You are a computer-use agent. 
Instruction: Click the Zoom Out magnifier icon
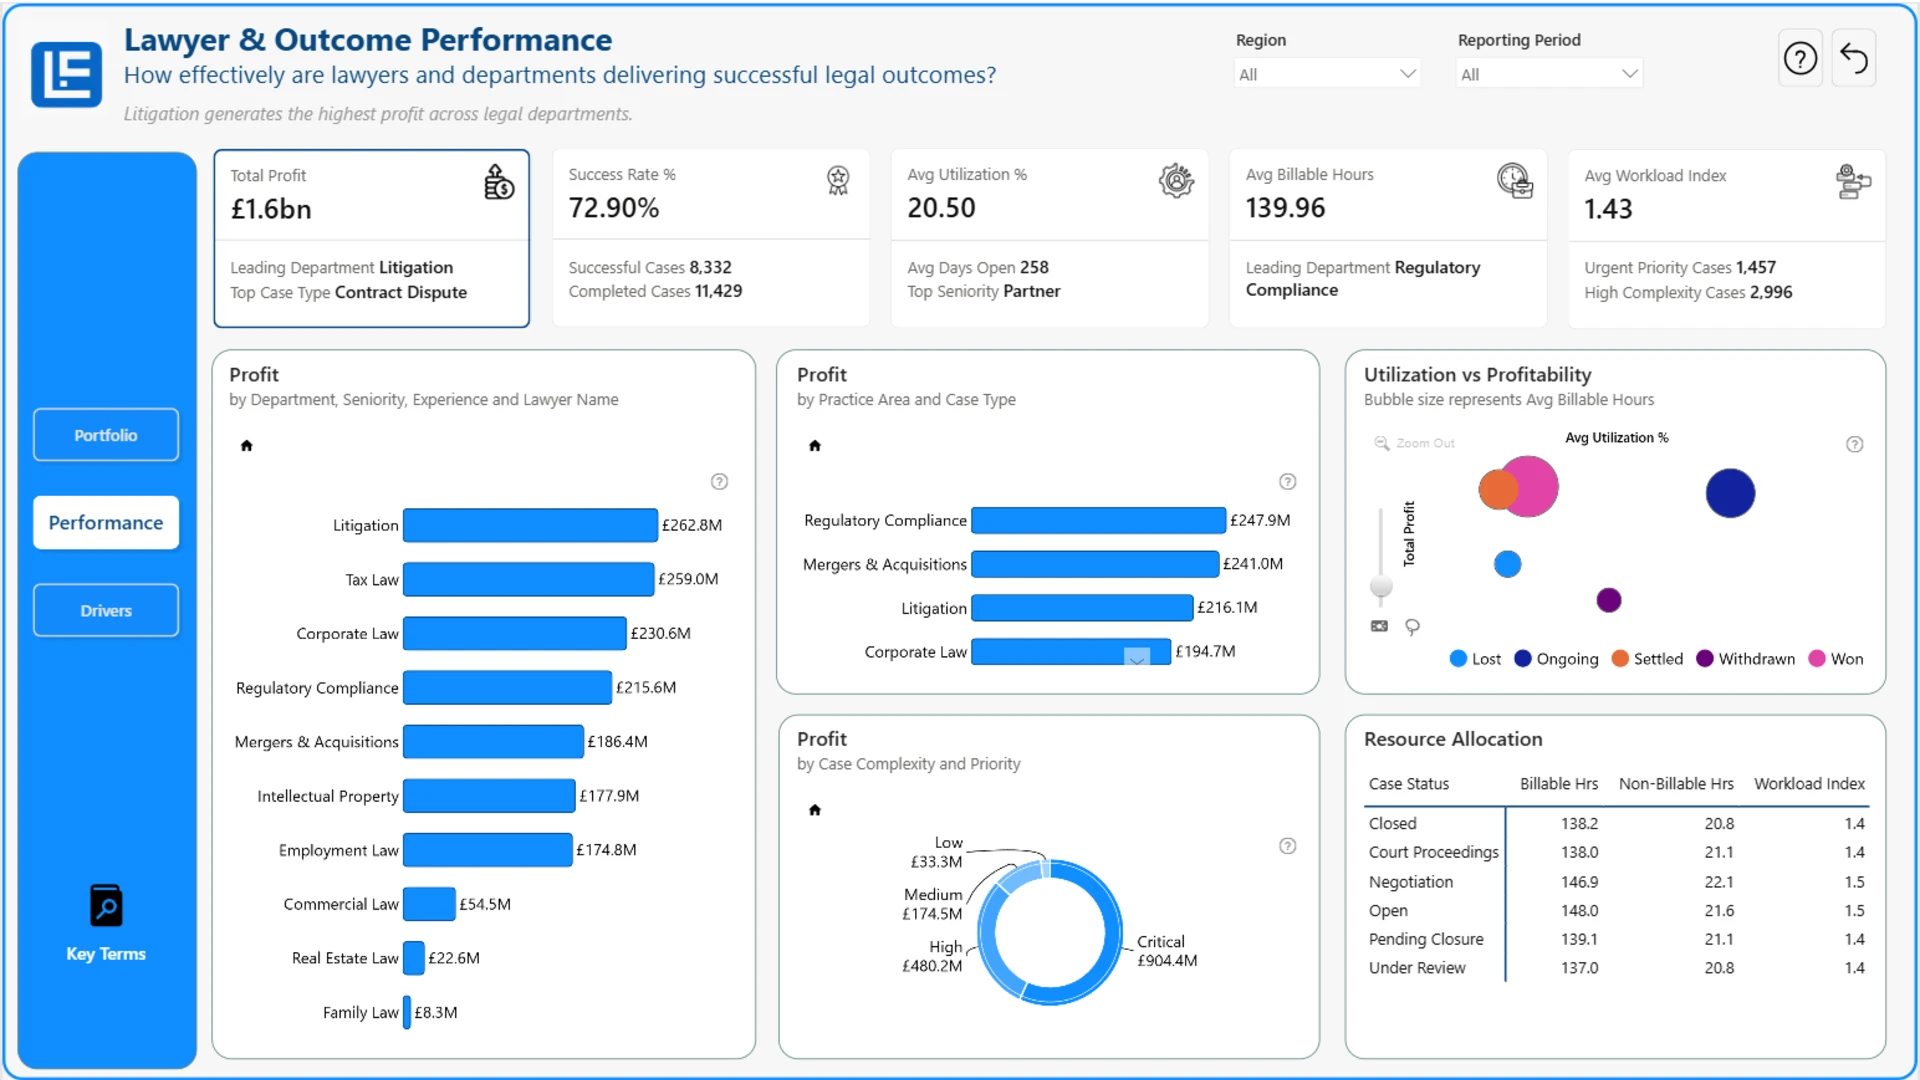1382,443
